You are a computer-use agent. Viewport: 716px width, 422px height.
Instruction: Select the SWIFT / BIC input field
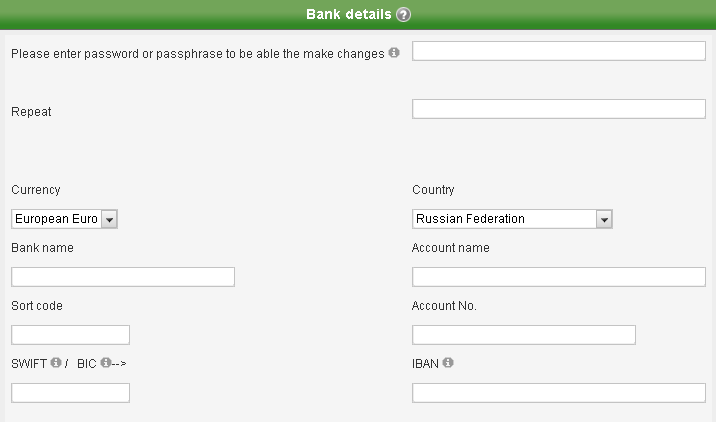(x=70, y=393)
